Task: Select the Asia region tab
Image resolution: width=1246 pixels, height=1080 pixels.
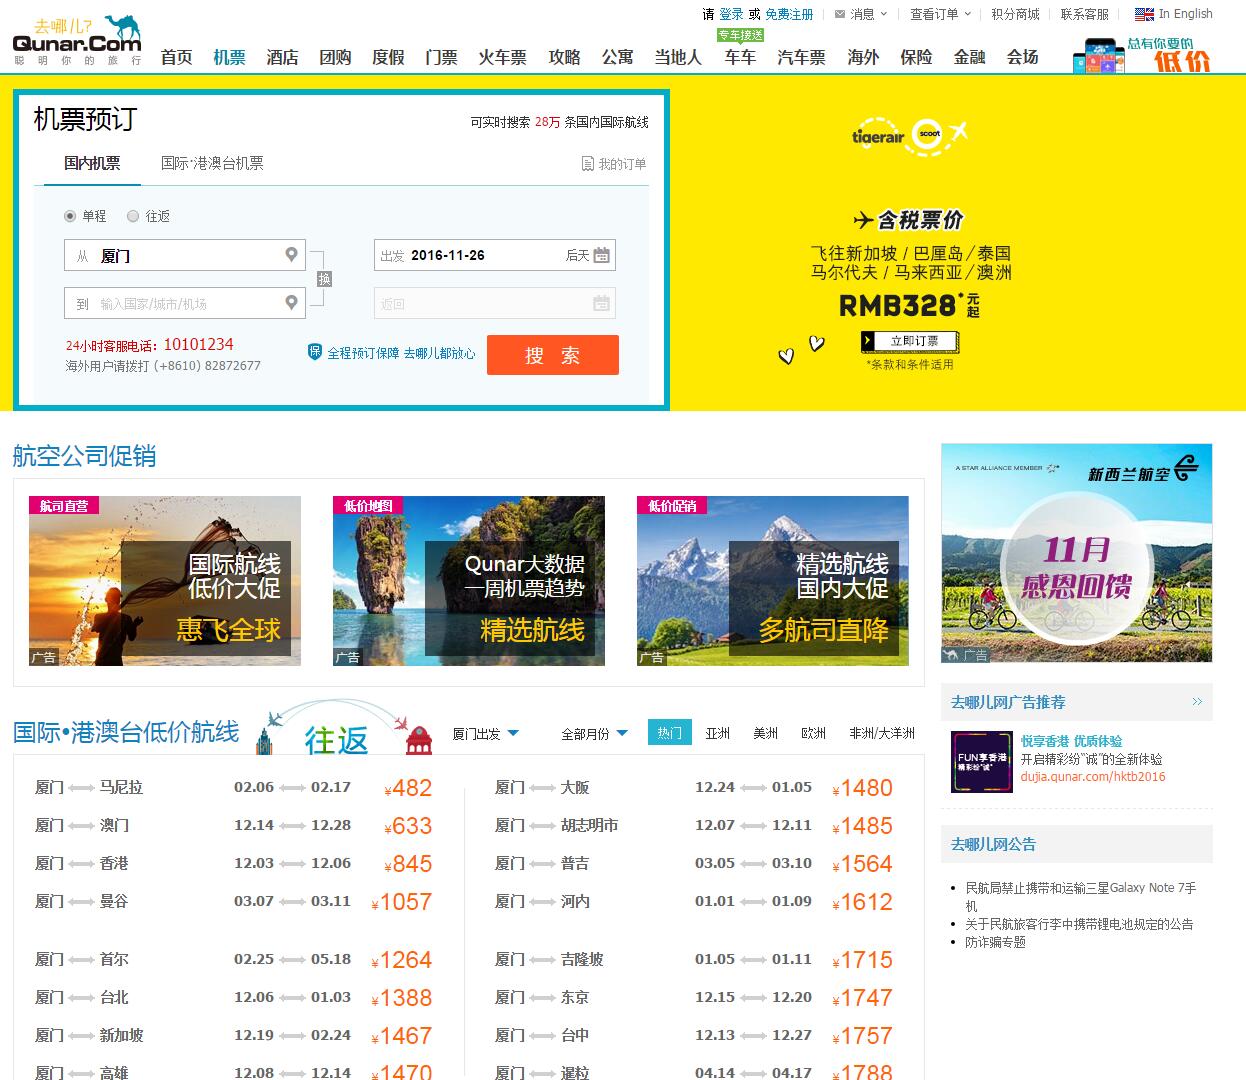Action: pos(718,733)
